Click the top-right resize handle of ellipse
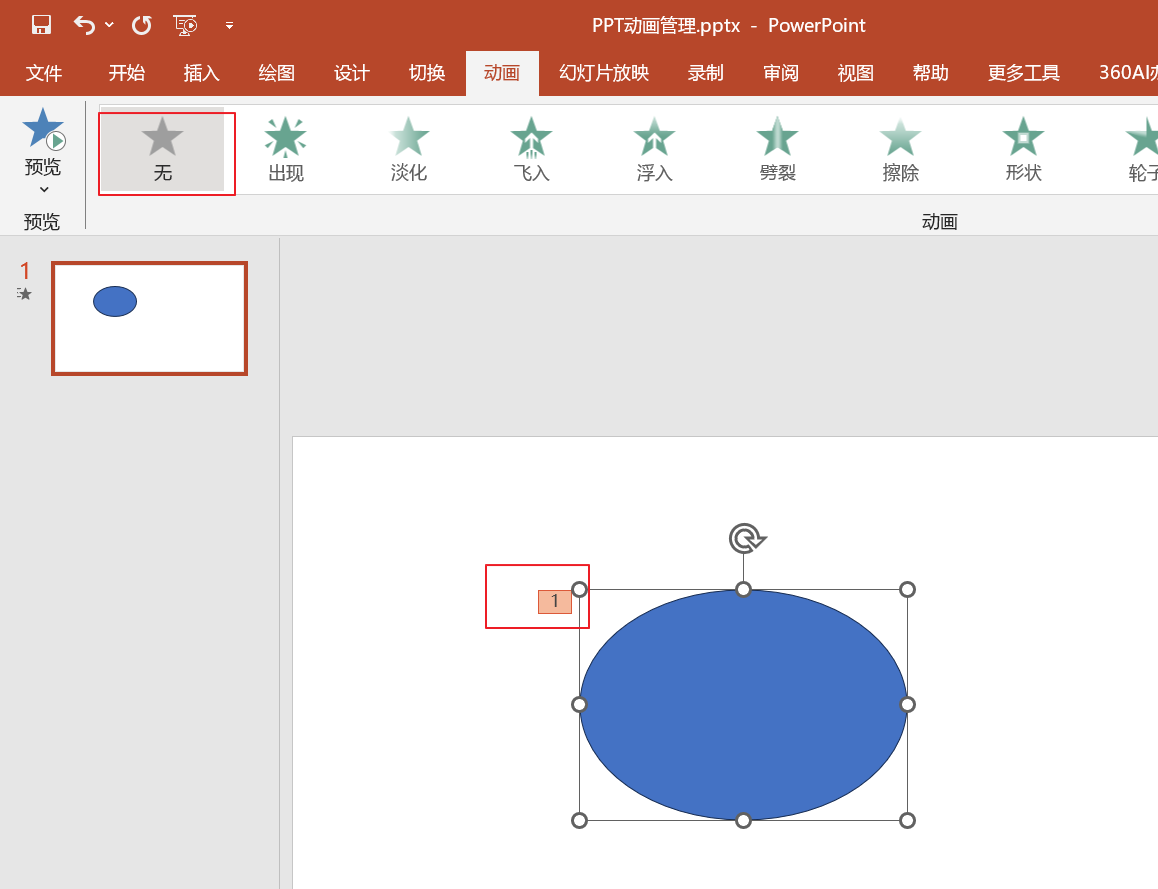This screenshot has width=1158, height=889. (x=908, y=589)
